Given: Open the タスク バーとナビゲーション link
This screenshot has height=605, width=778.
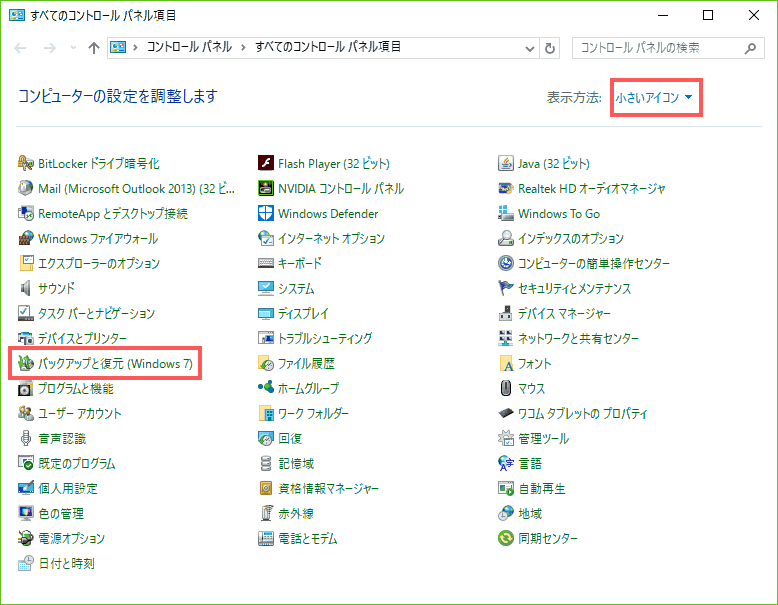Looking at the screenshot, I should coord(96,313).
